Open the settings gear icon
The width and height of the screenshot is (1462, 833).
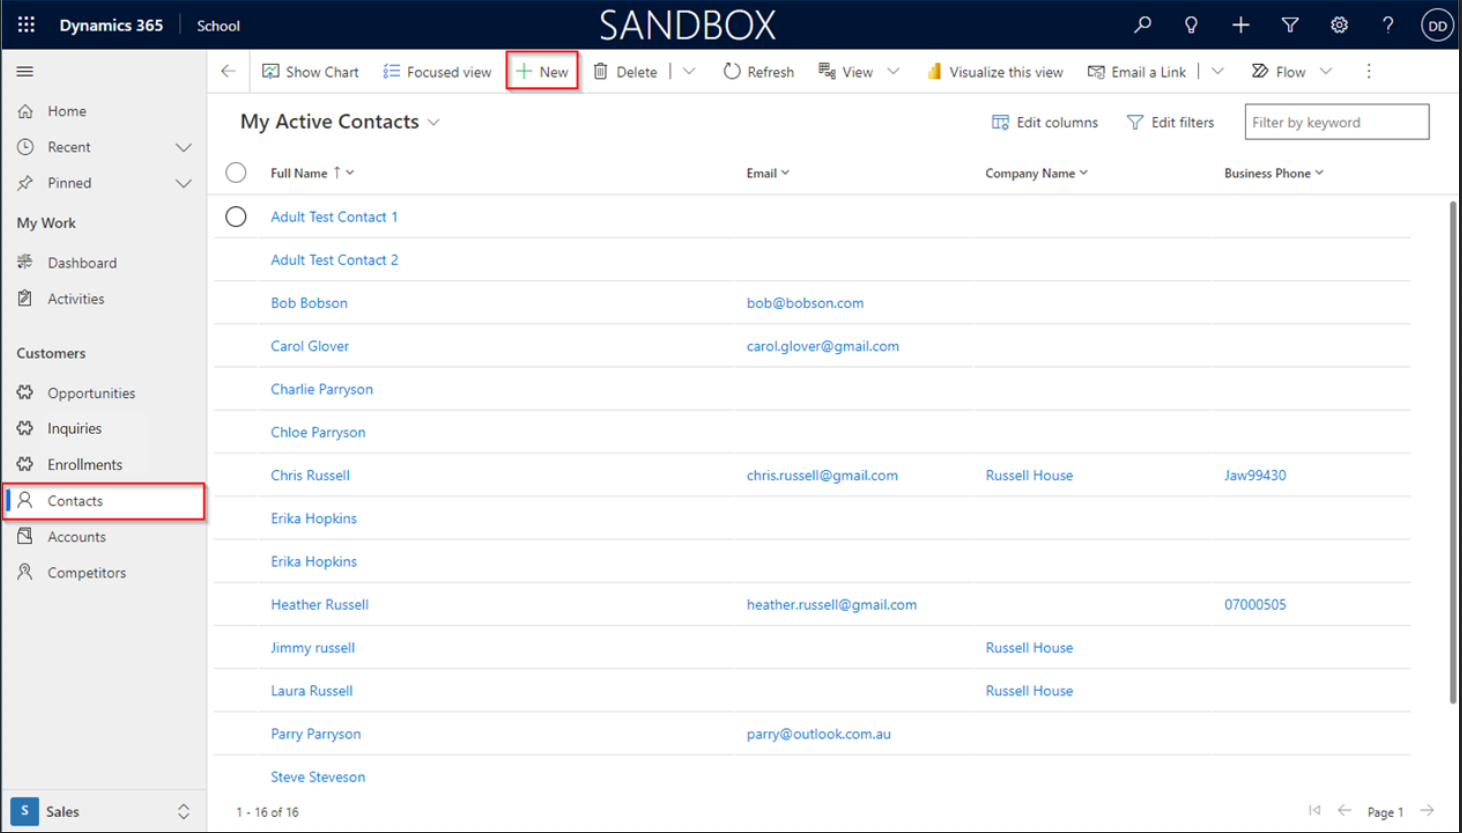(1339, 25)
